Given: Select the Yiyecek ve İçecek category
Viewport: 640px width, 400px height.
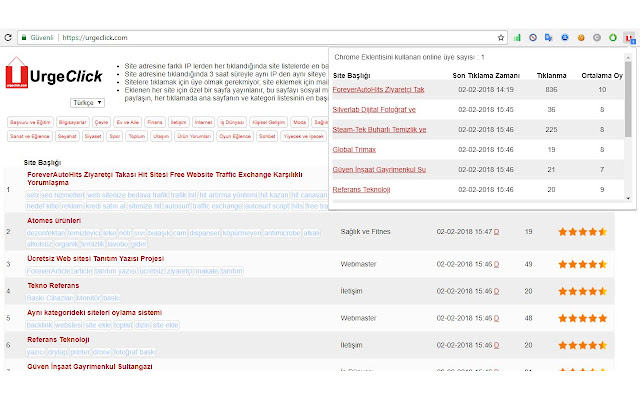Looking at the screenshot, I should tap(304, 136).
